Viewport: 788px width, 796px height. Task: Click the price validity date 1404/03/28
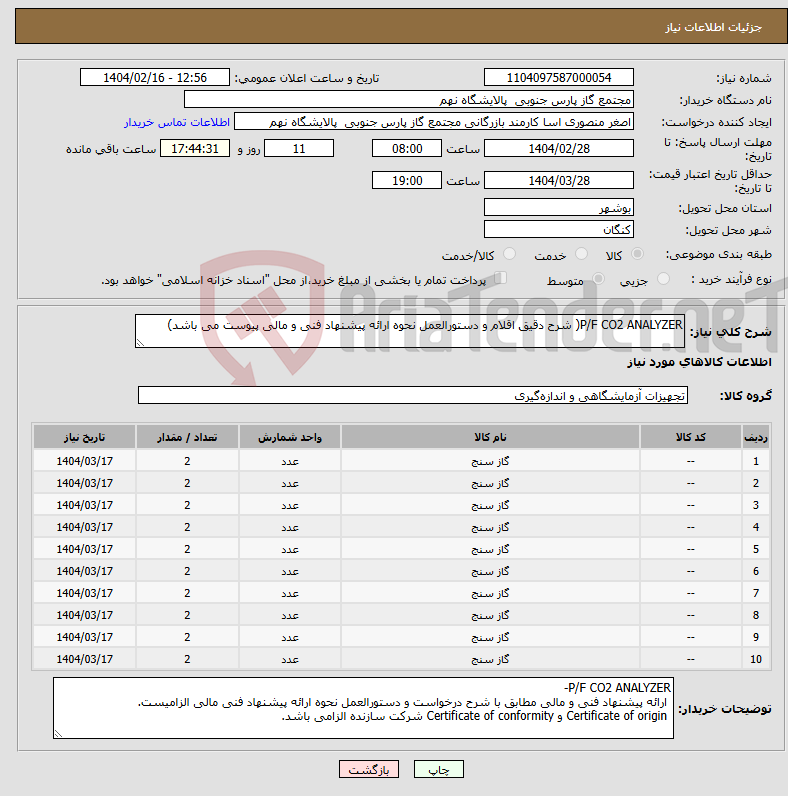tap(559, 180)
